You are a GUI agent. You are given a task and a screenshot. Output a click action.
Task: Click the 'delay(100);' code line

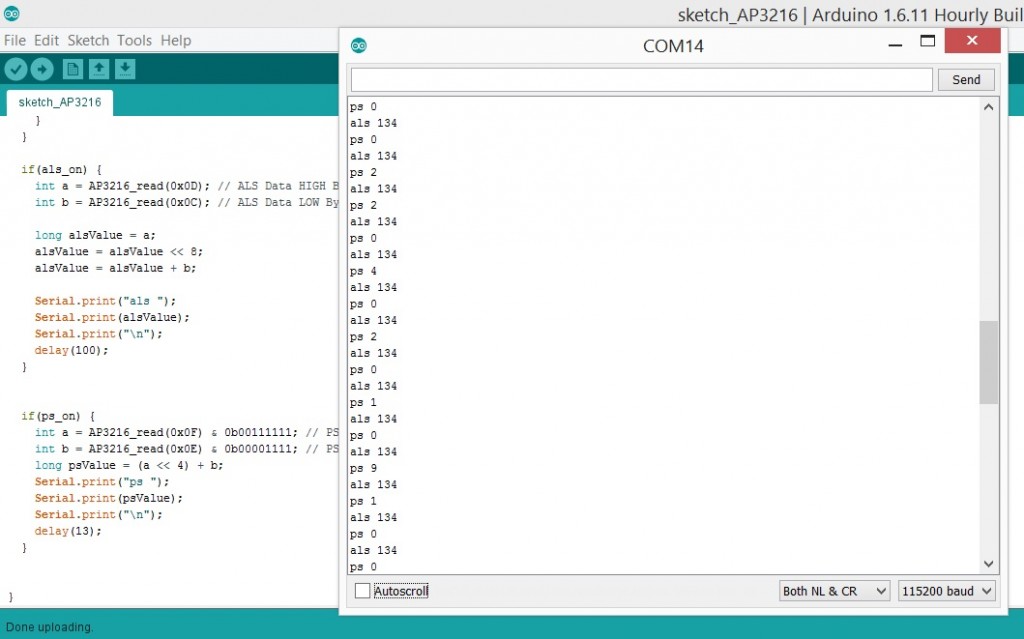pos(71,350)
